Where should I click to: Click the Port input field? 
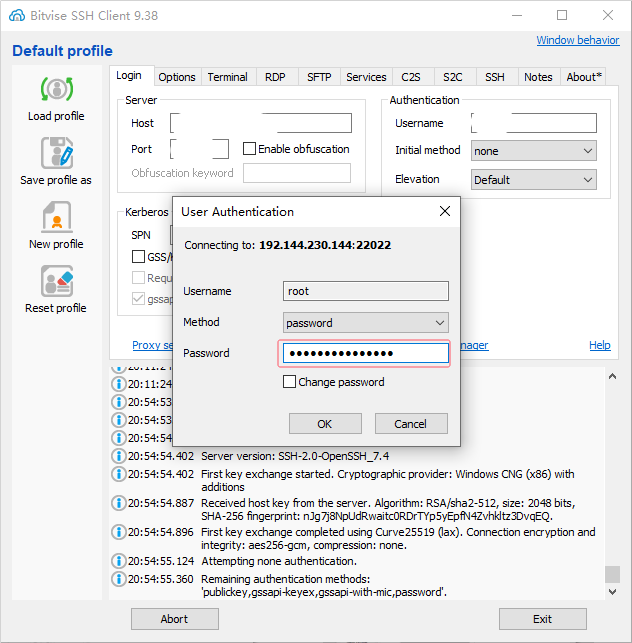[200, 149]
